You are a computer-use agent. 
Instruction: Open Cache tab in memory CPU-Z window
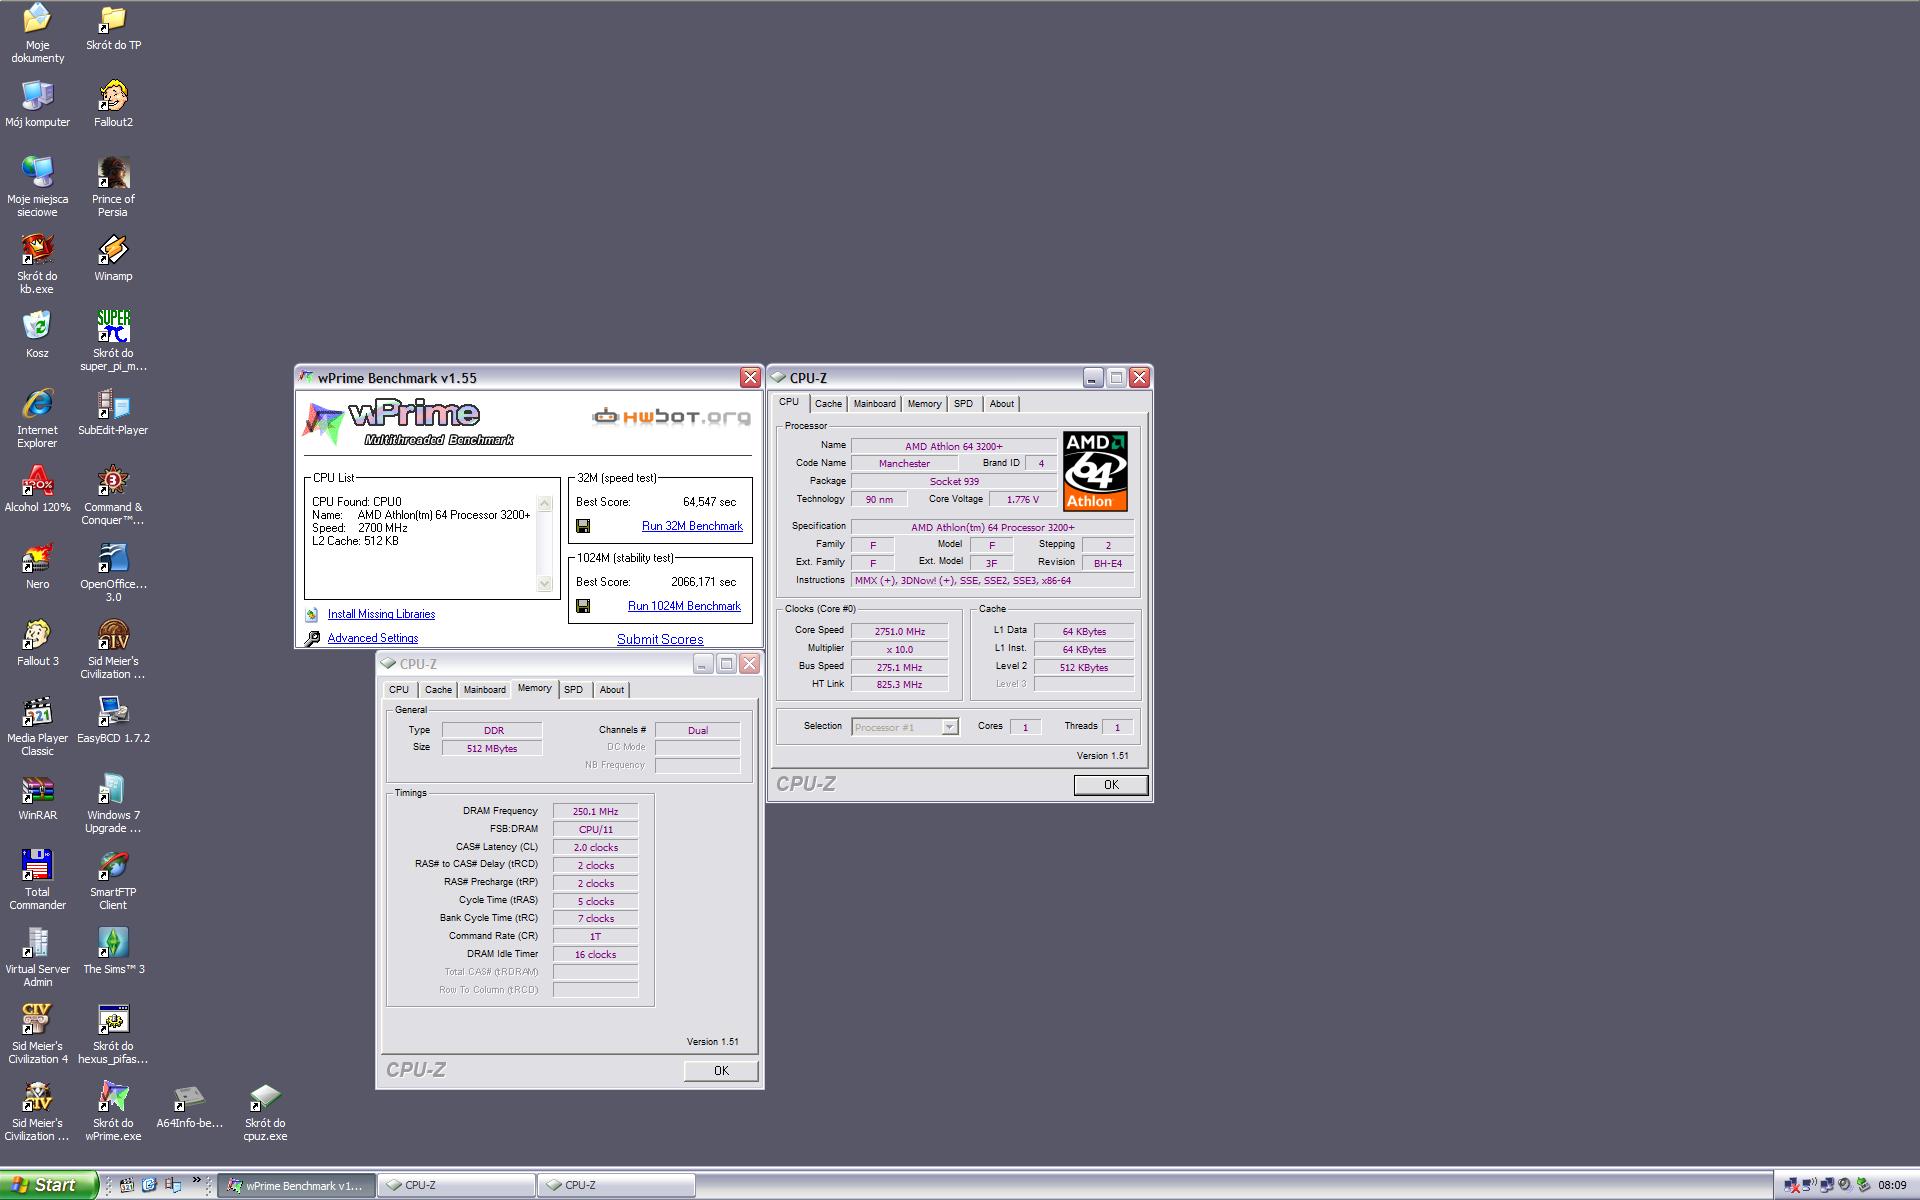pyautogui.click(x=438, y=690)
